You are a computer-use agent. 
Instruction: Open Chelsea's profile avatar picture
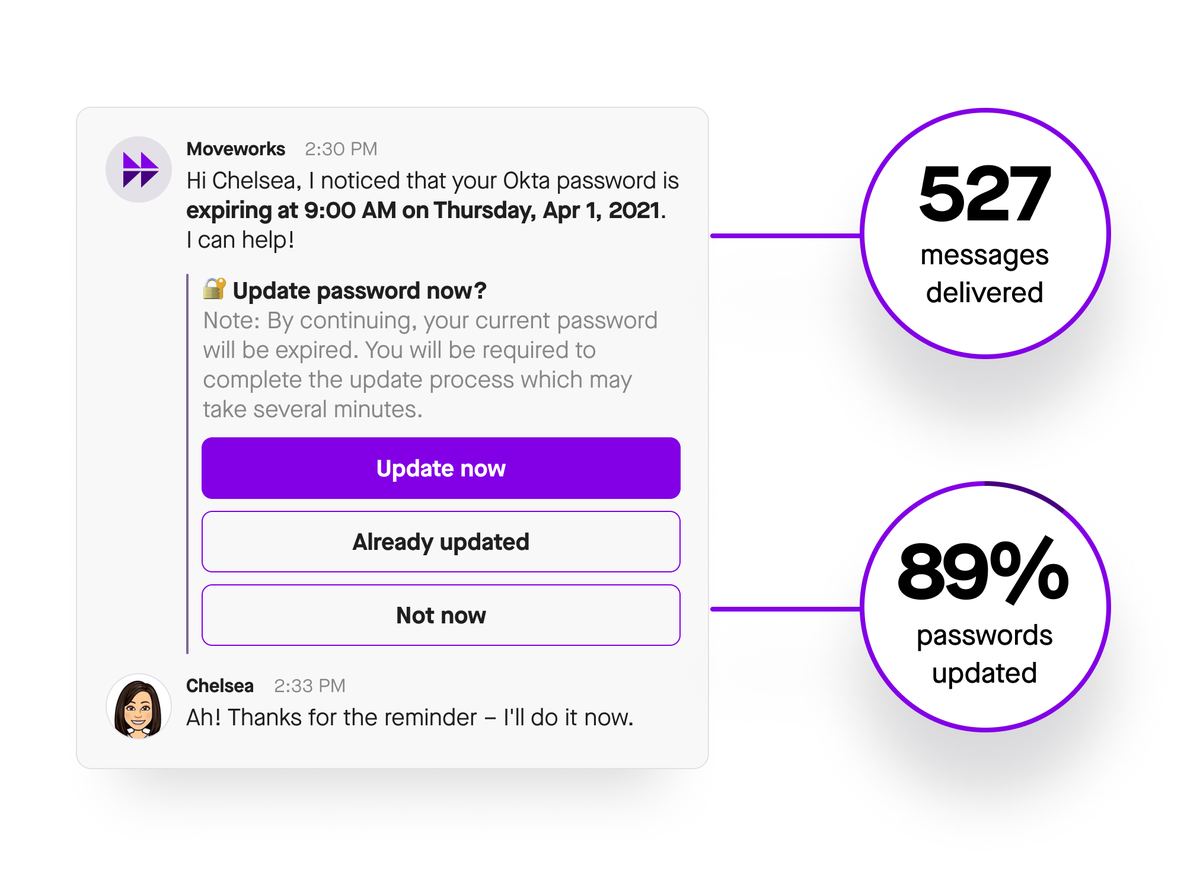coord(139,706)
